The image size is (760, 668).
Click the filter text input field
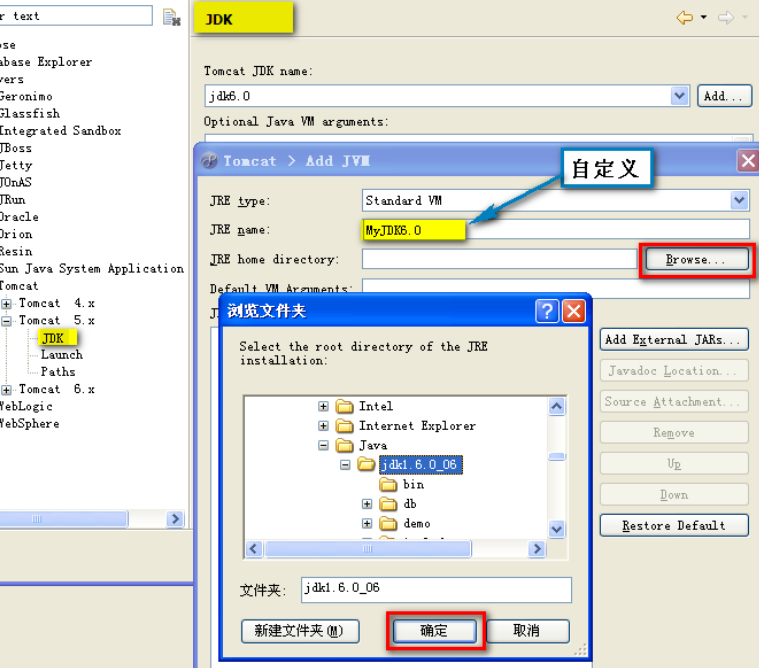[76, 16]
